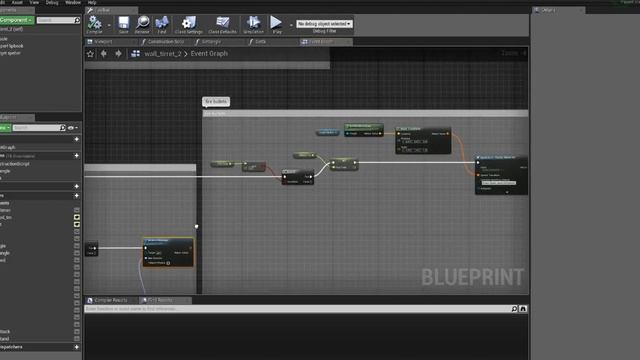Viewport: 640px width, 360px height.
Task: Select wall_turret_2 (self) in Components
Action: pos(11,29)
